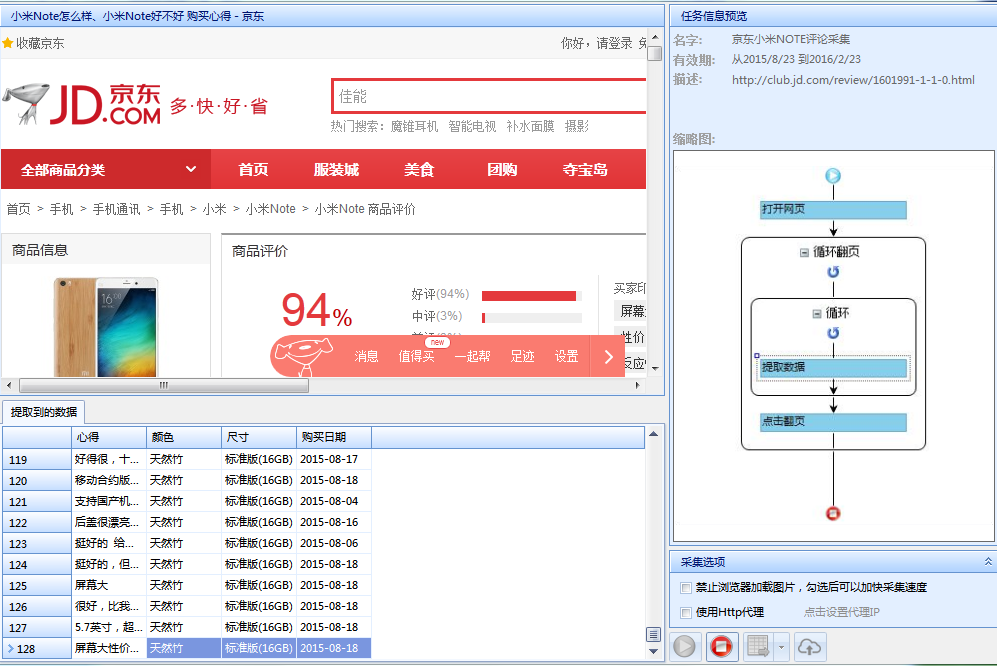Click the export data table icon
The image size is (997, 666).
(758, 647)
